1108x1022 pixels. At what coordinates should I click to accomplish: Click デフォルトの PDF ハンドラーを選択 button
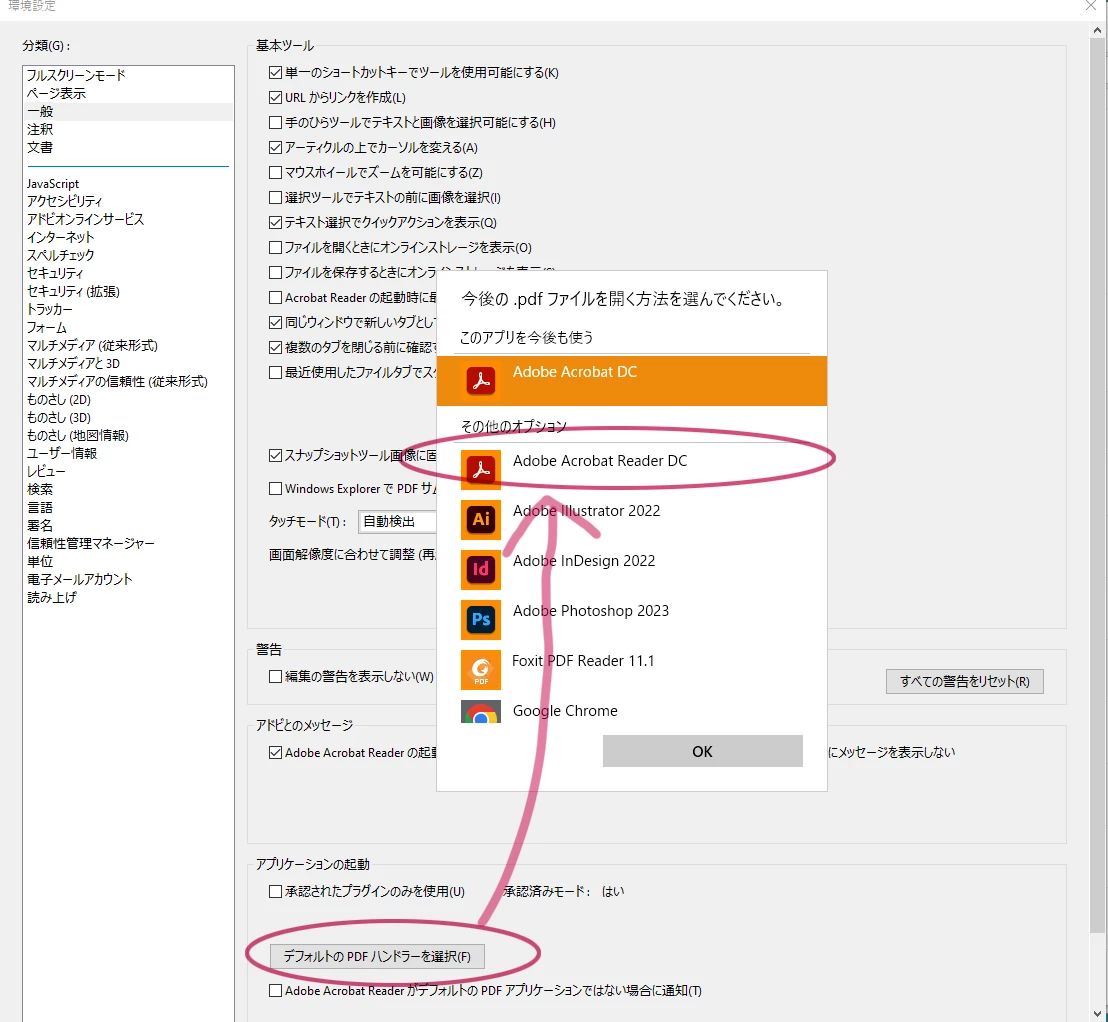coord(377,956)
